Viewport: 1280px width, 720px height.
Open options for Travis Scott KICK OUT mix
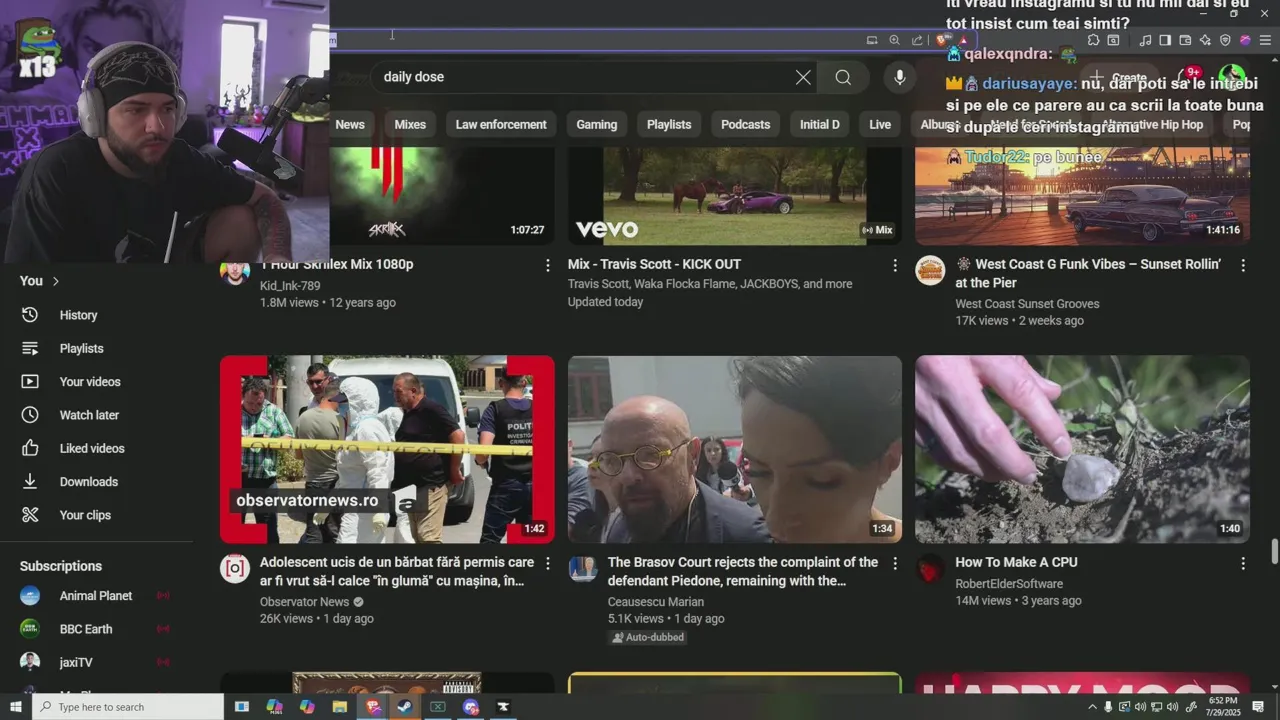coord(895,265)
